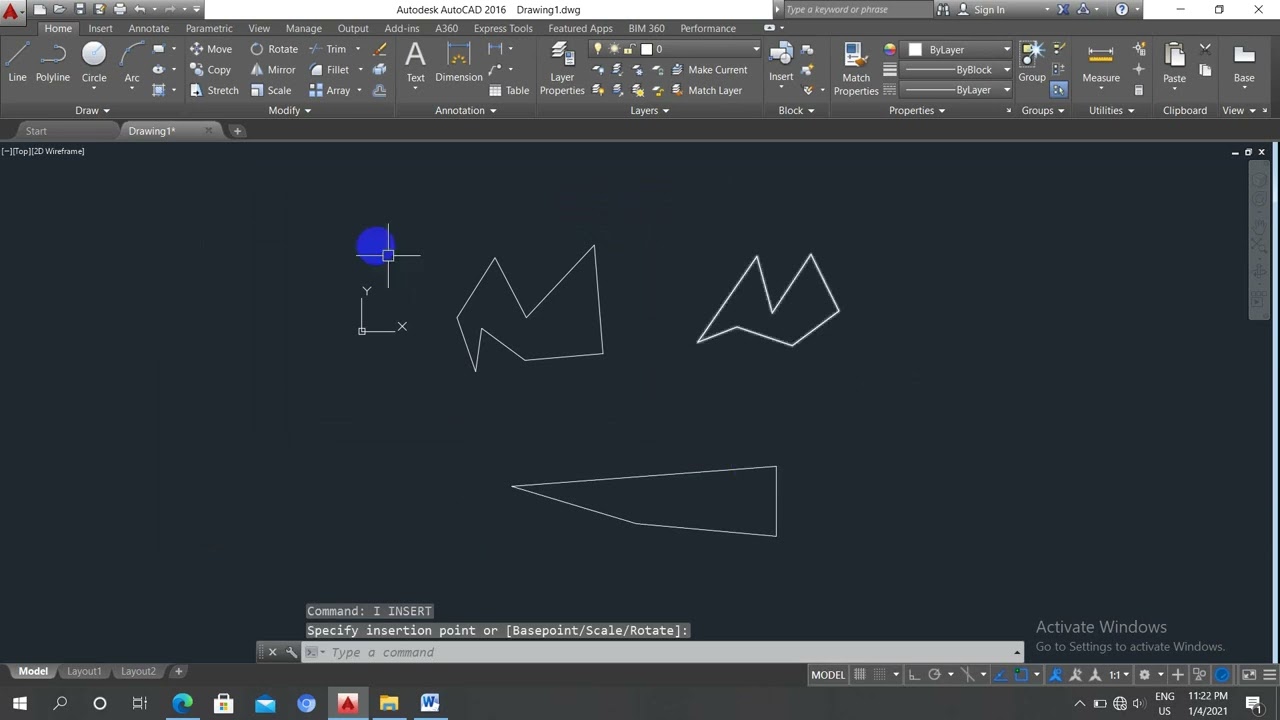Open the Insert ribbon tab
Viewport: 1280px width, 720px height.
tap(100, 28)
